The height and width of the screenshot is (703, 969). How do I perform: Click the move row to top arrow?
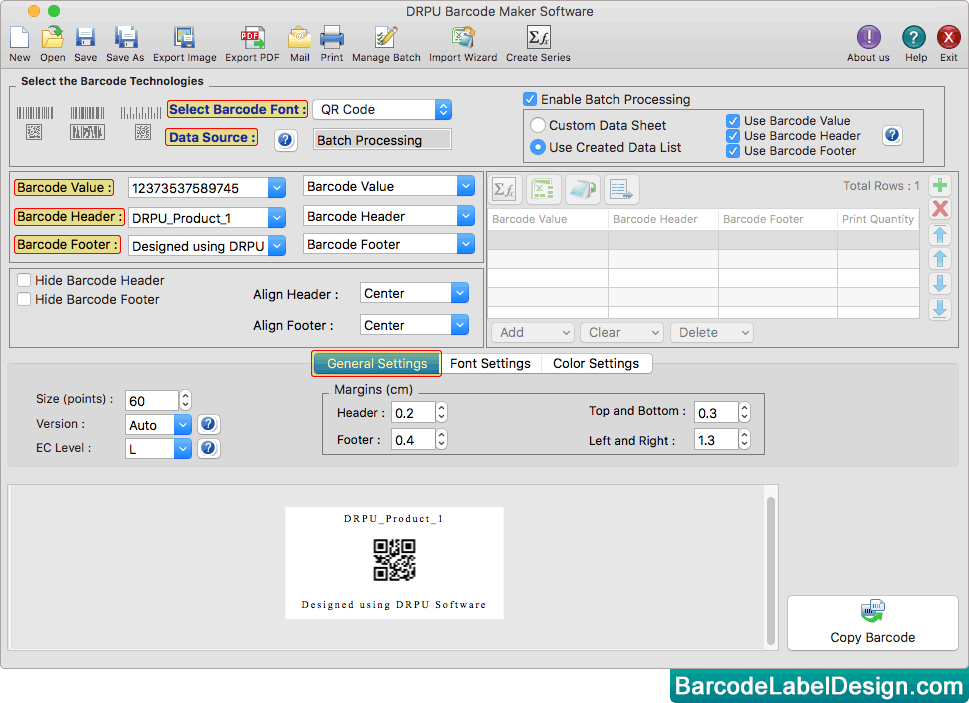[x=940, y=235]
